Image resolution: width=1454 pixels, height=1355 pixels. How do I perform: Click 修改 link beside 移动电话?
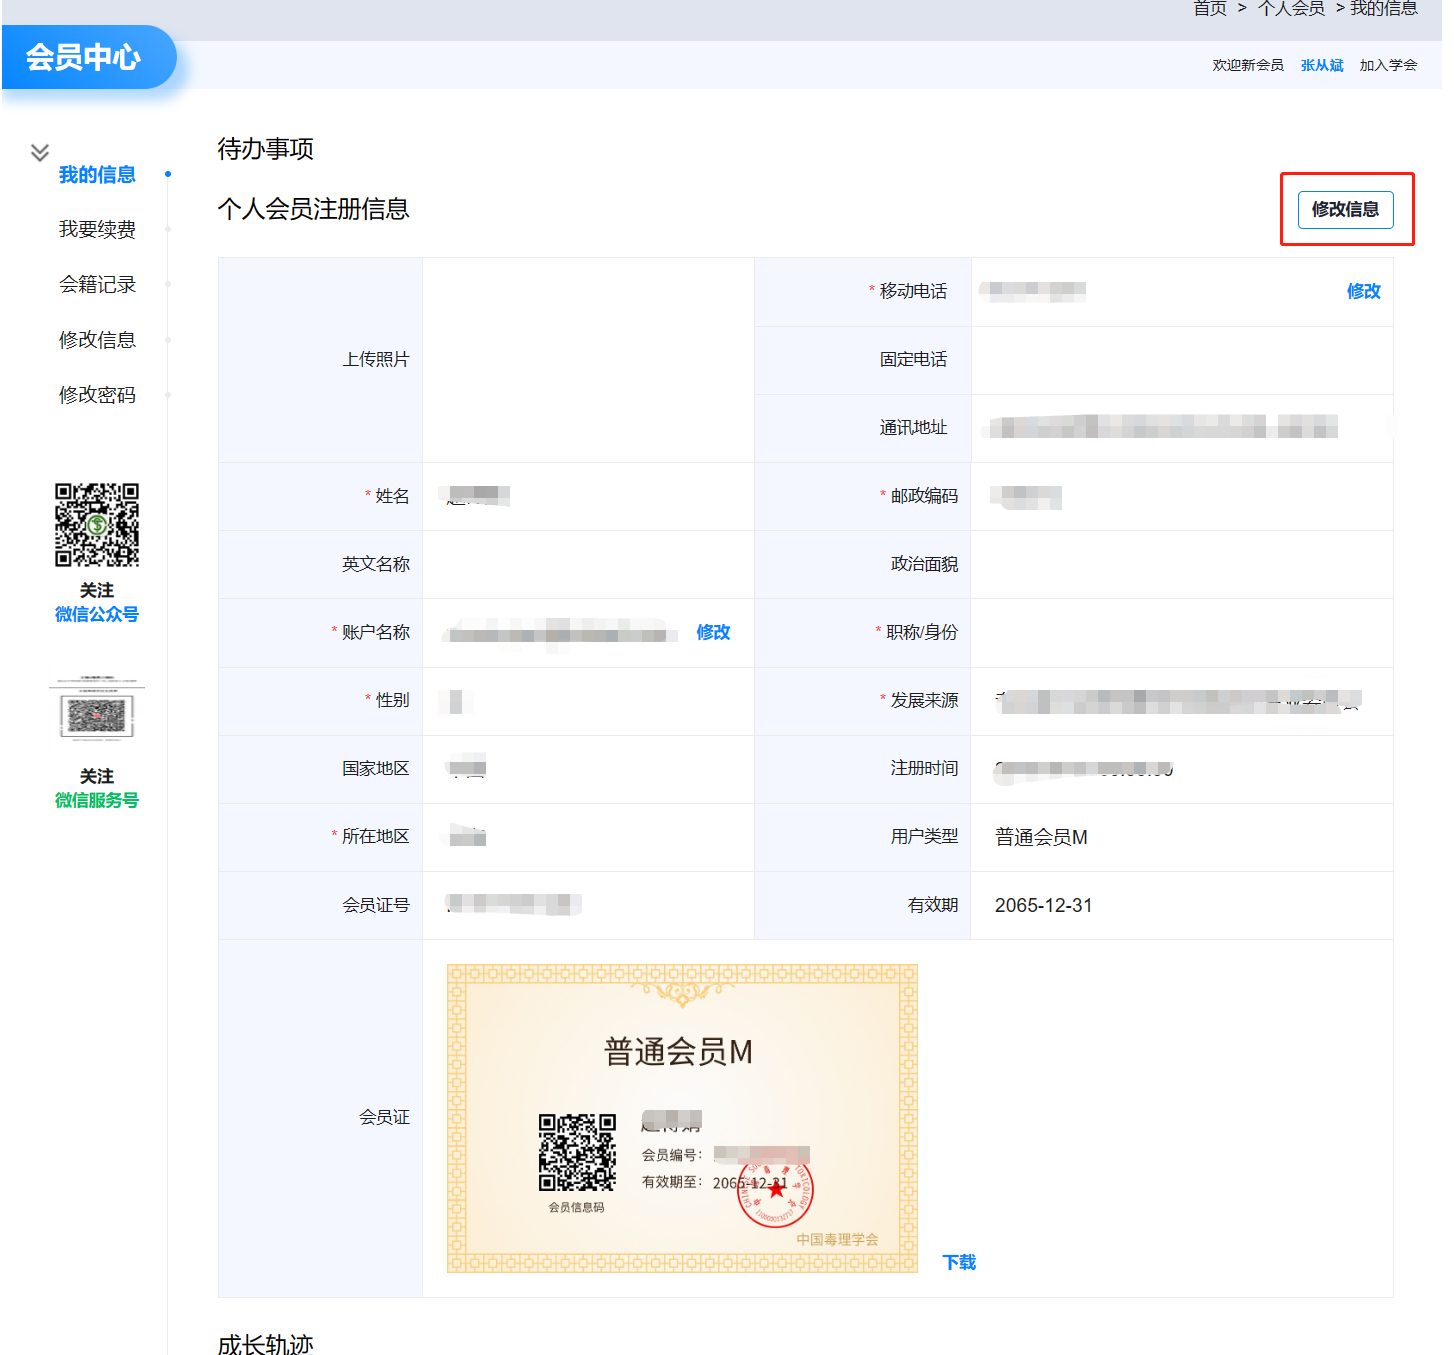point(1363,291)
